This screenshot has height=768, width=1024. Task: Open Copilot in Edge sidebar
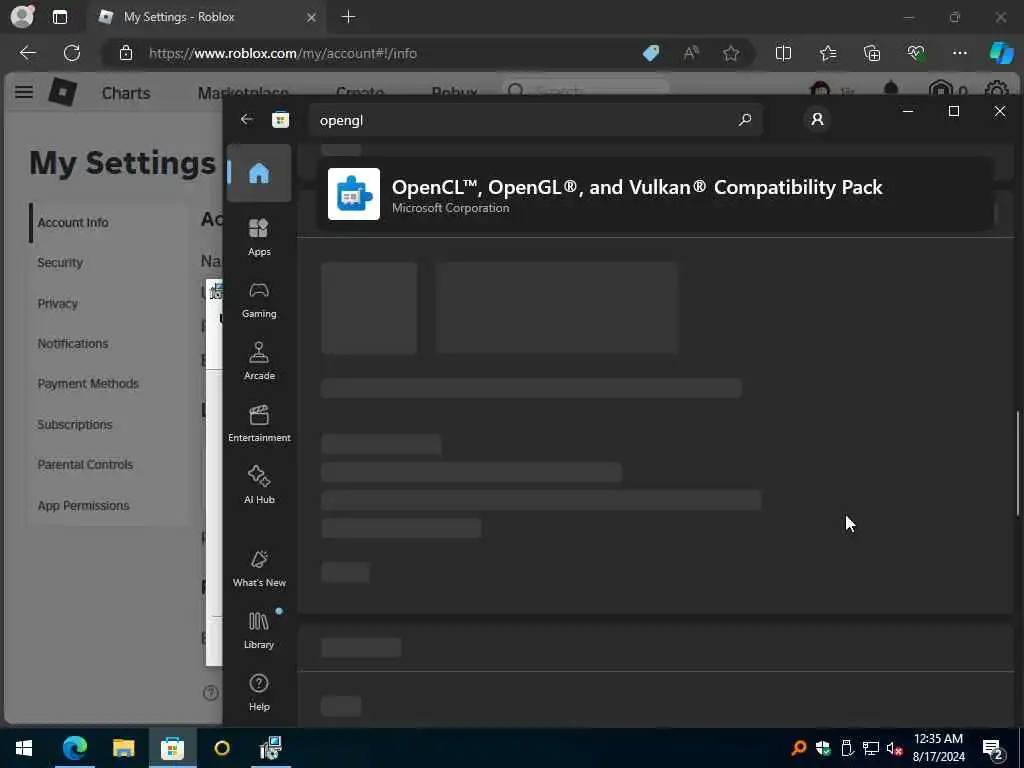[x=1000, y=53]
